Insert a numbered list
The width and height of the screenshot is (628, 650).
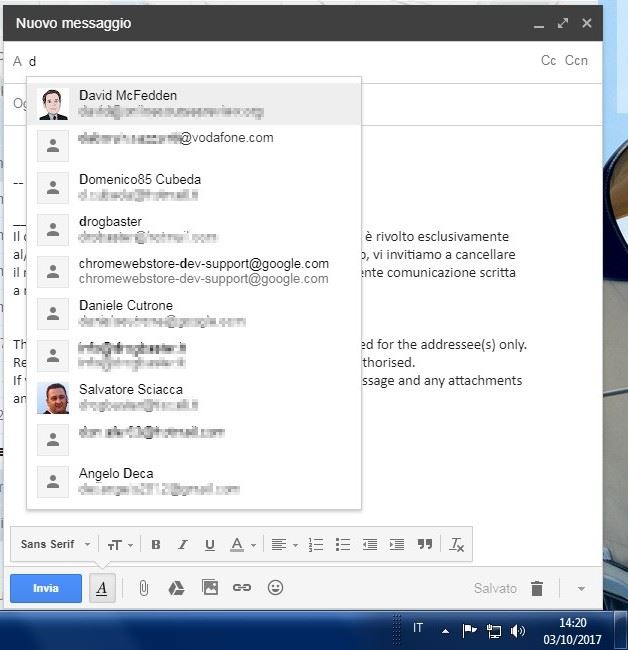316,545
